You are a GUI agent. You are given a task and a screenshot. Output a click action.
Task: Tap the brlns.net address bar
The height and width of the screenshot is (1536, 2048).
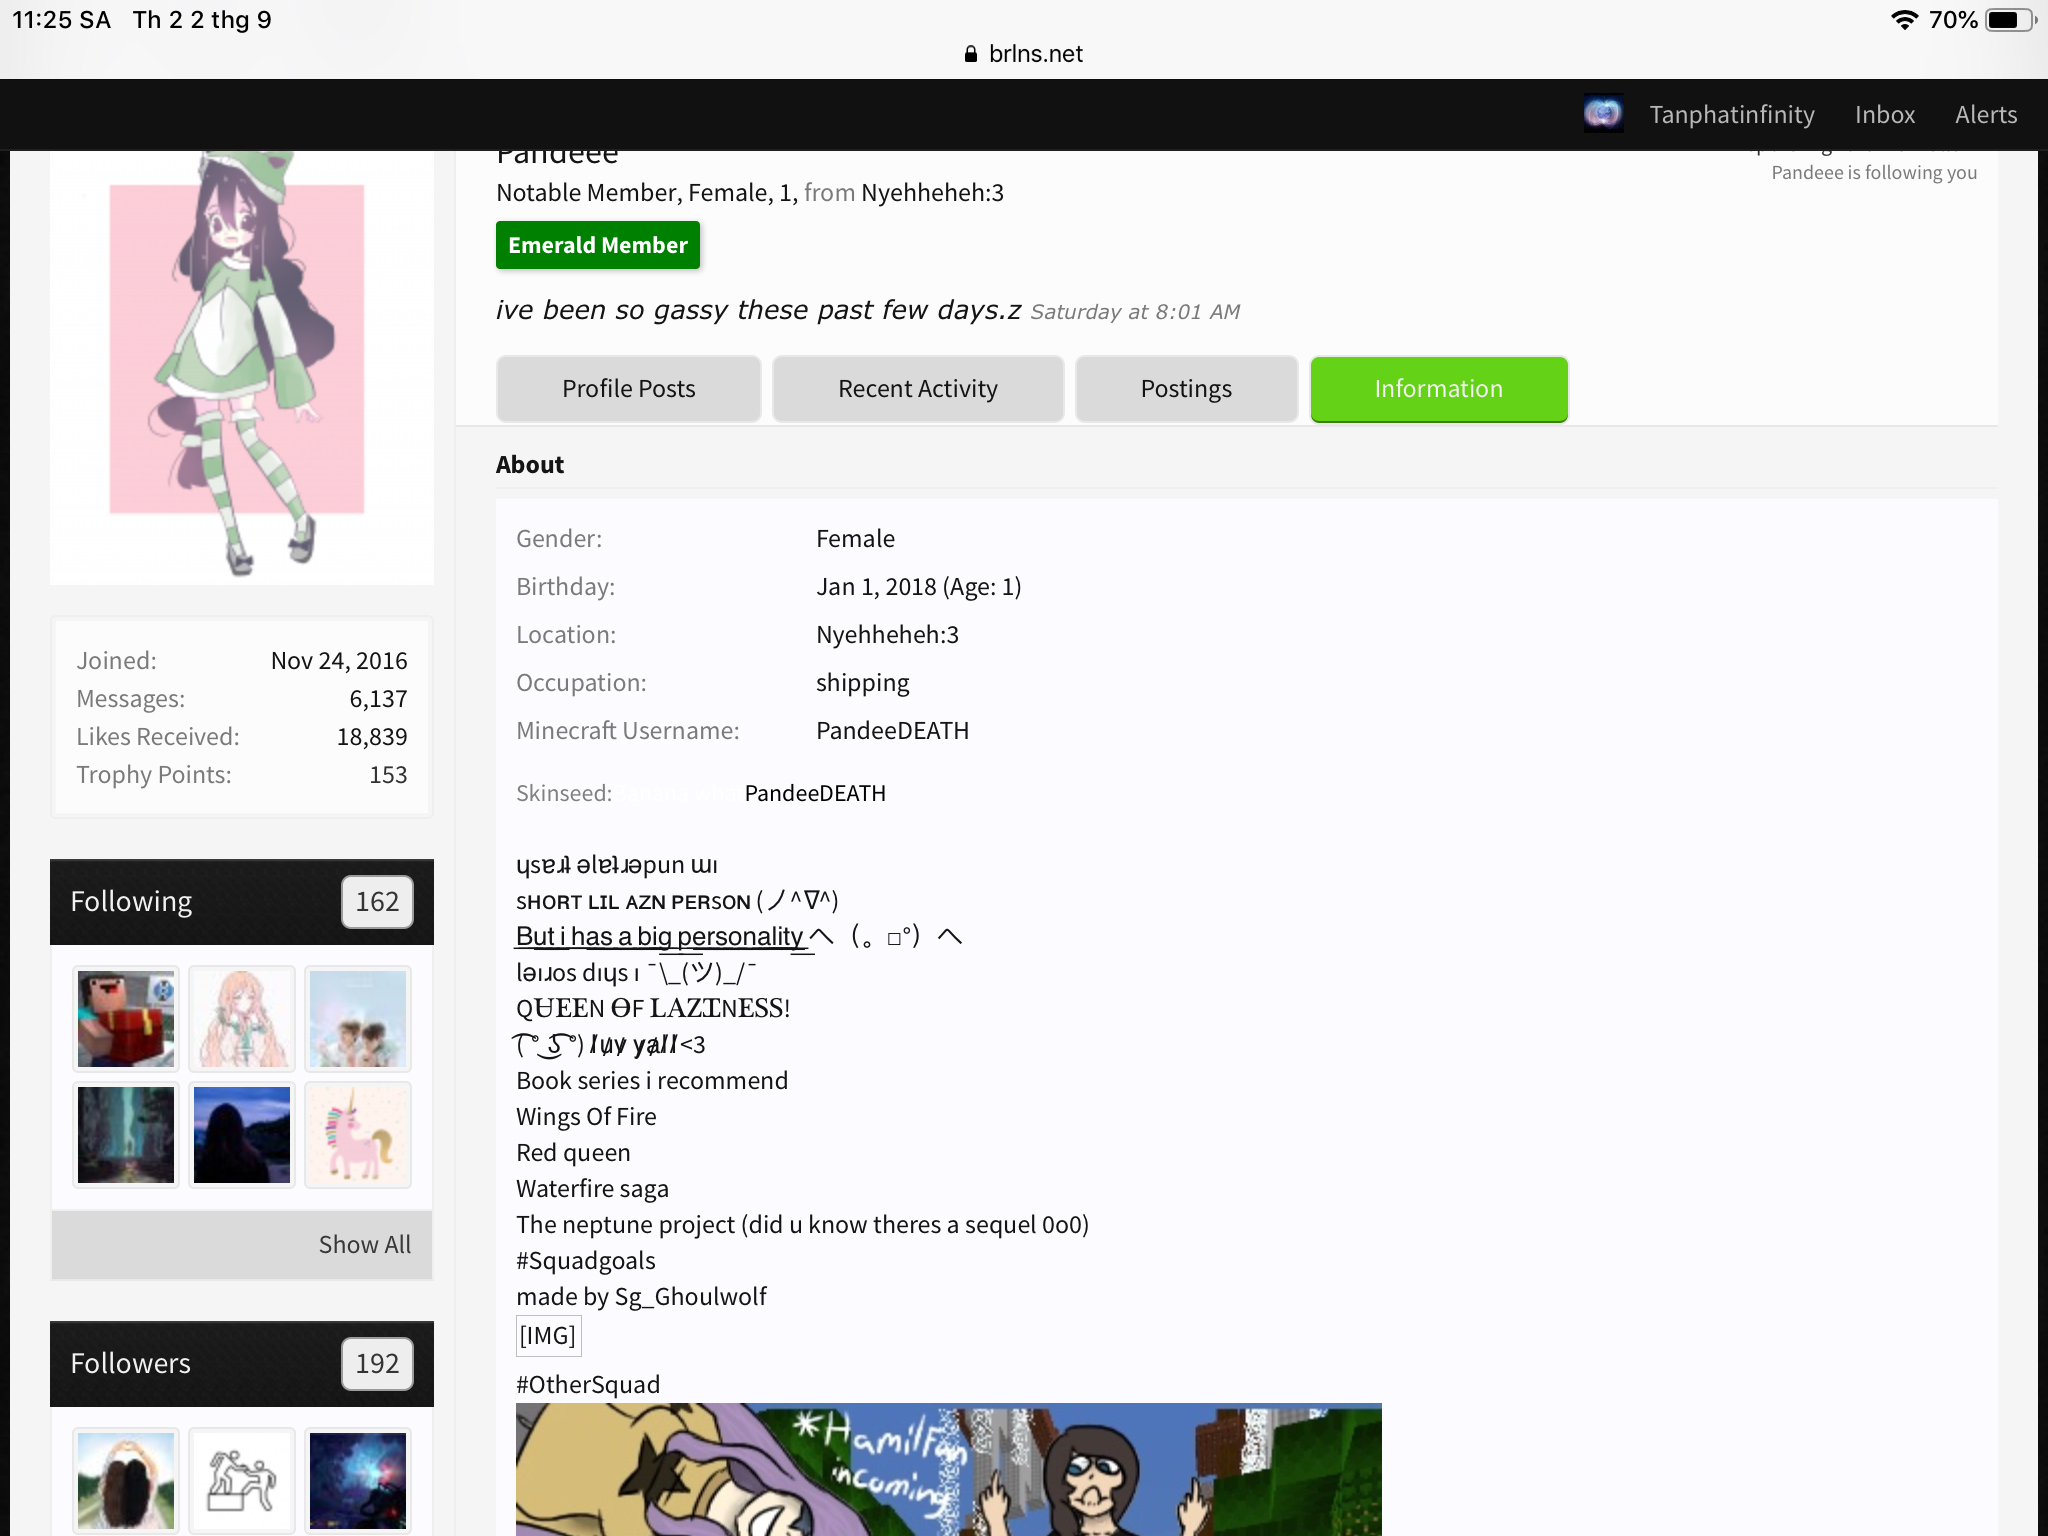coord(1024,54)
